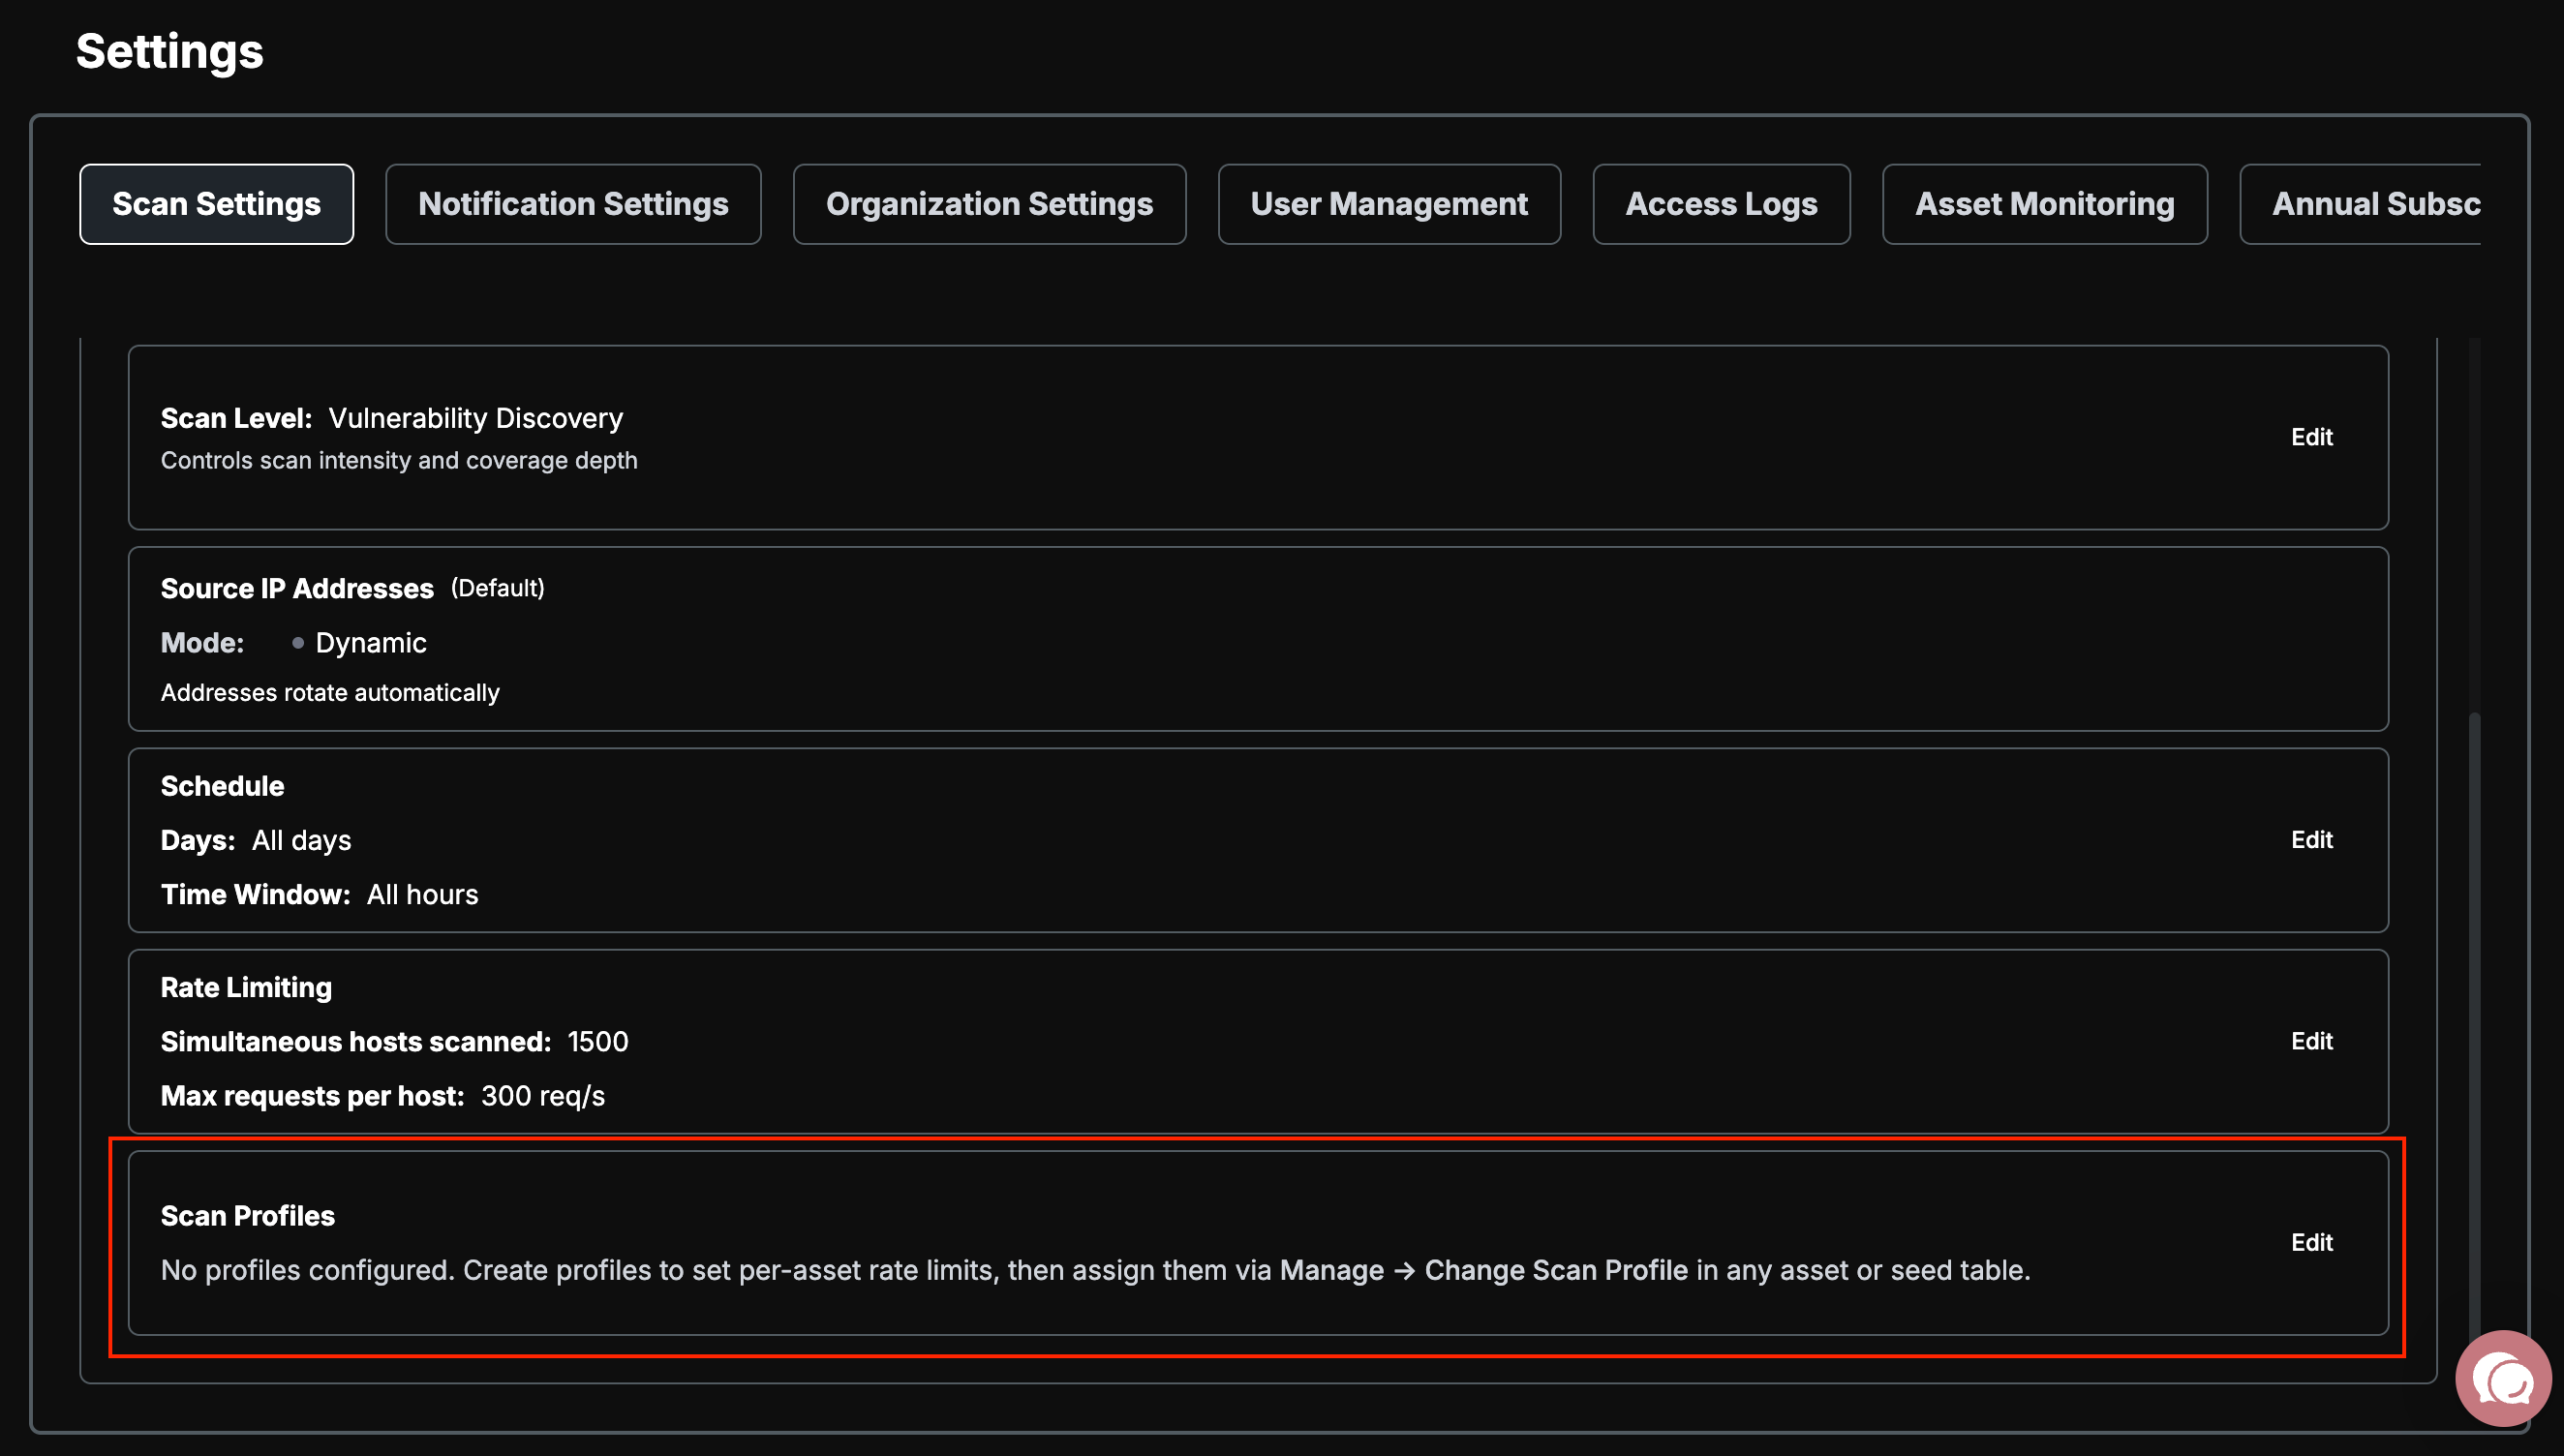Click the 'Rate Limiting' heading
The image size is (2564, 1456).
pyautogui.click(x=246, y=987)
